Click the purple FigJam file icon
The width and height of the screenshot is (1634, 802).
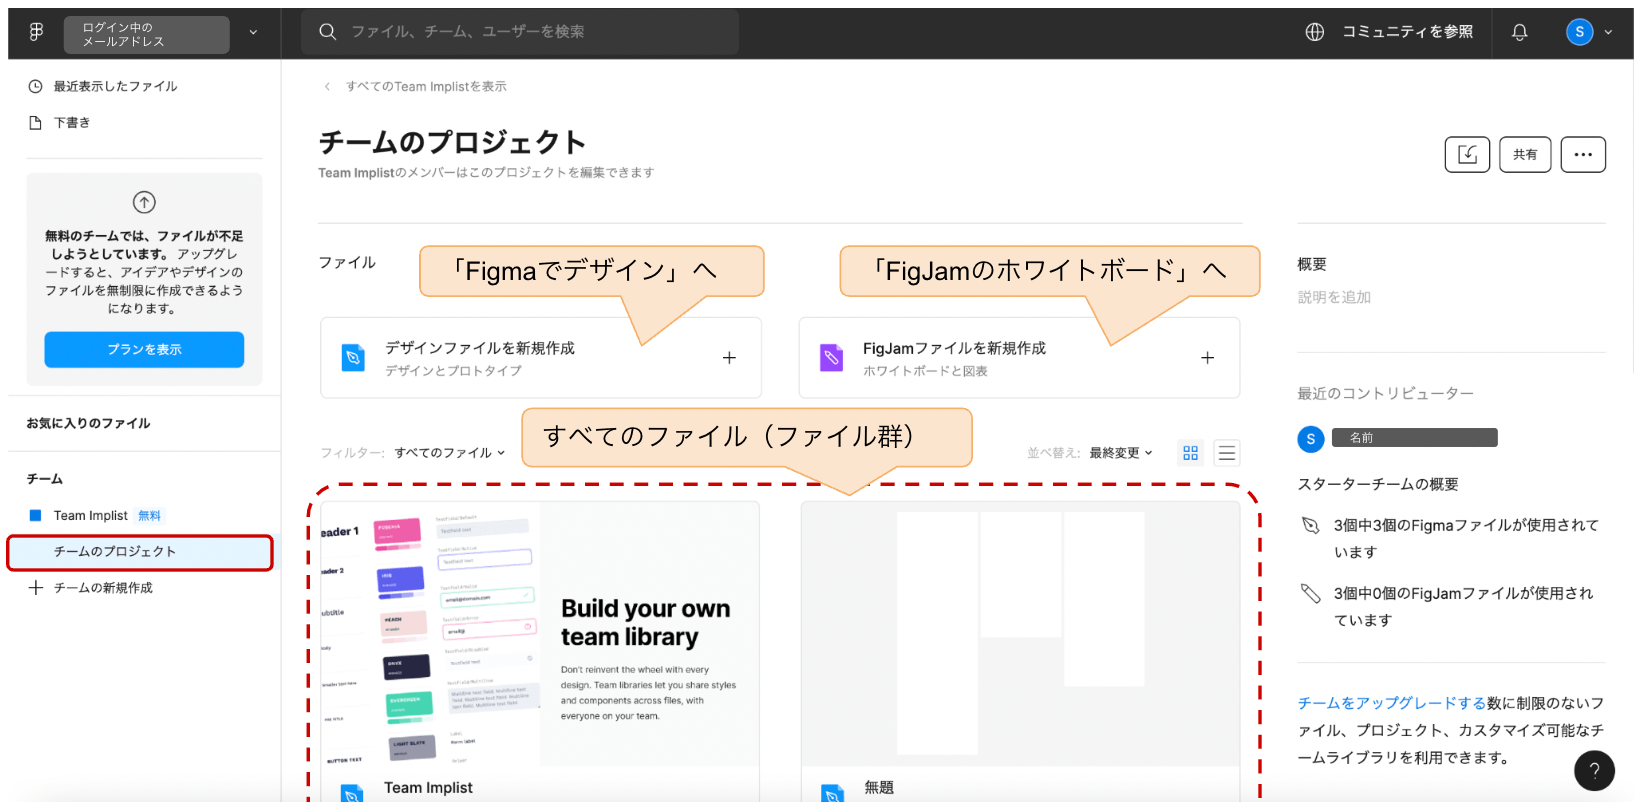831,358
